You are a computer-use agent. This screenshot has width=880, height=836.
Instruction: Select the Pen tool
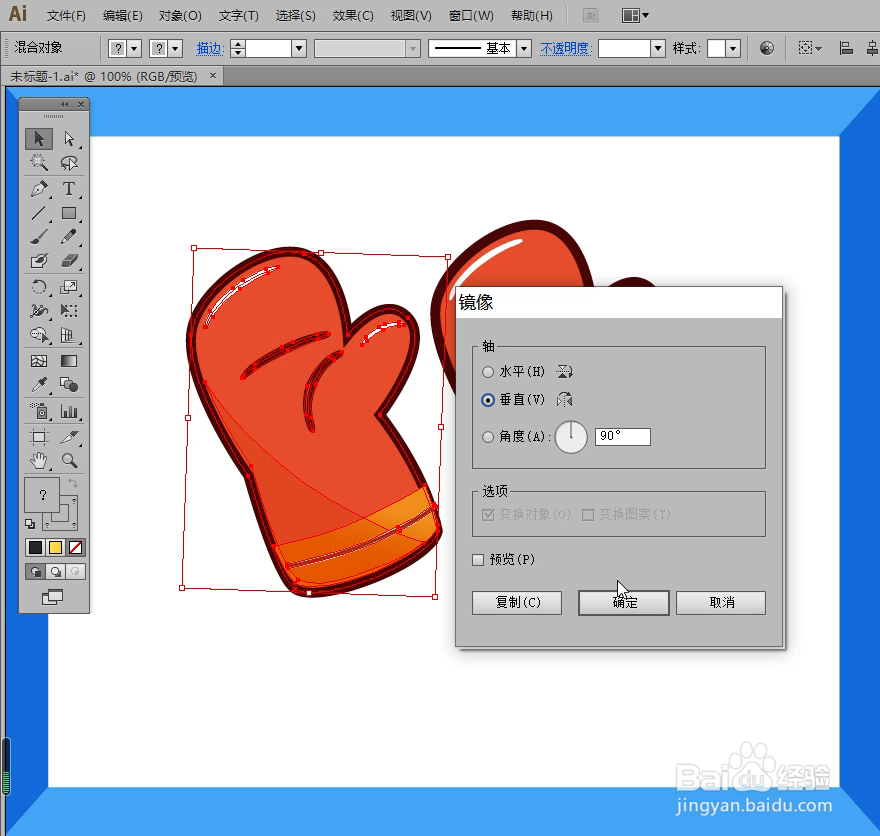click(x=39, y=189)
